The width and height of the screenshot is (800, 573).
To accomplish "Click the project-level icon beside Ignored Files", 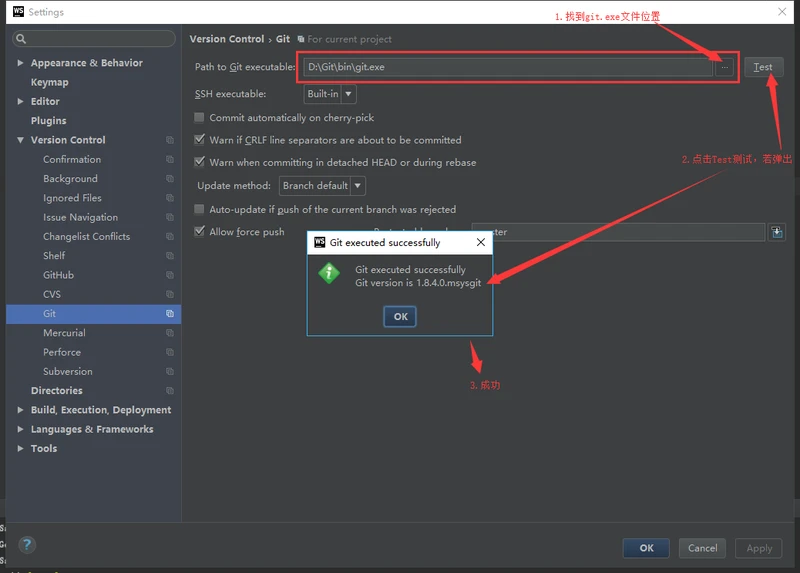I will point(170,198).
